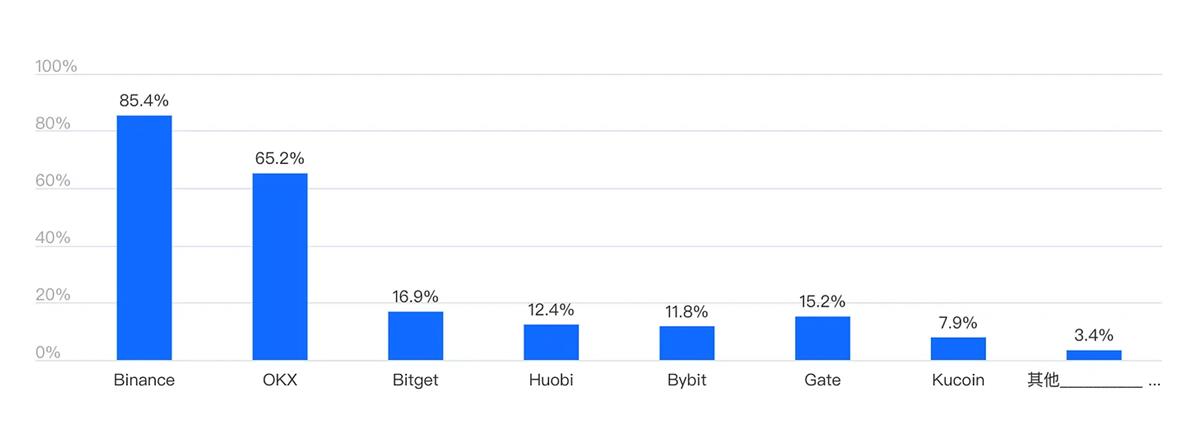Select the OKX bar
The image size is (1200, 424).
280,266
